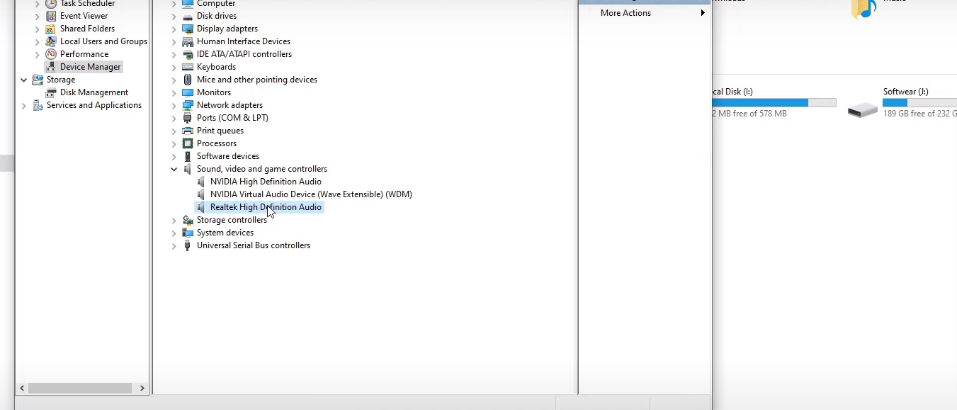This screenshot has height=410, width=957.
Task: Click the Softwear (J:) capacity bar
Action: point(920,102)
